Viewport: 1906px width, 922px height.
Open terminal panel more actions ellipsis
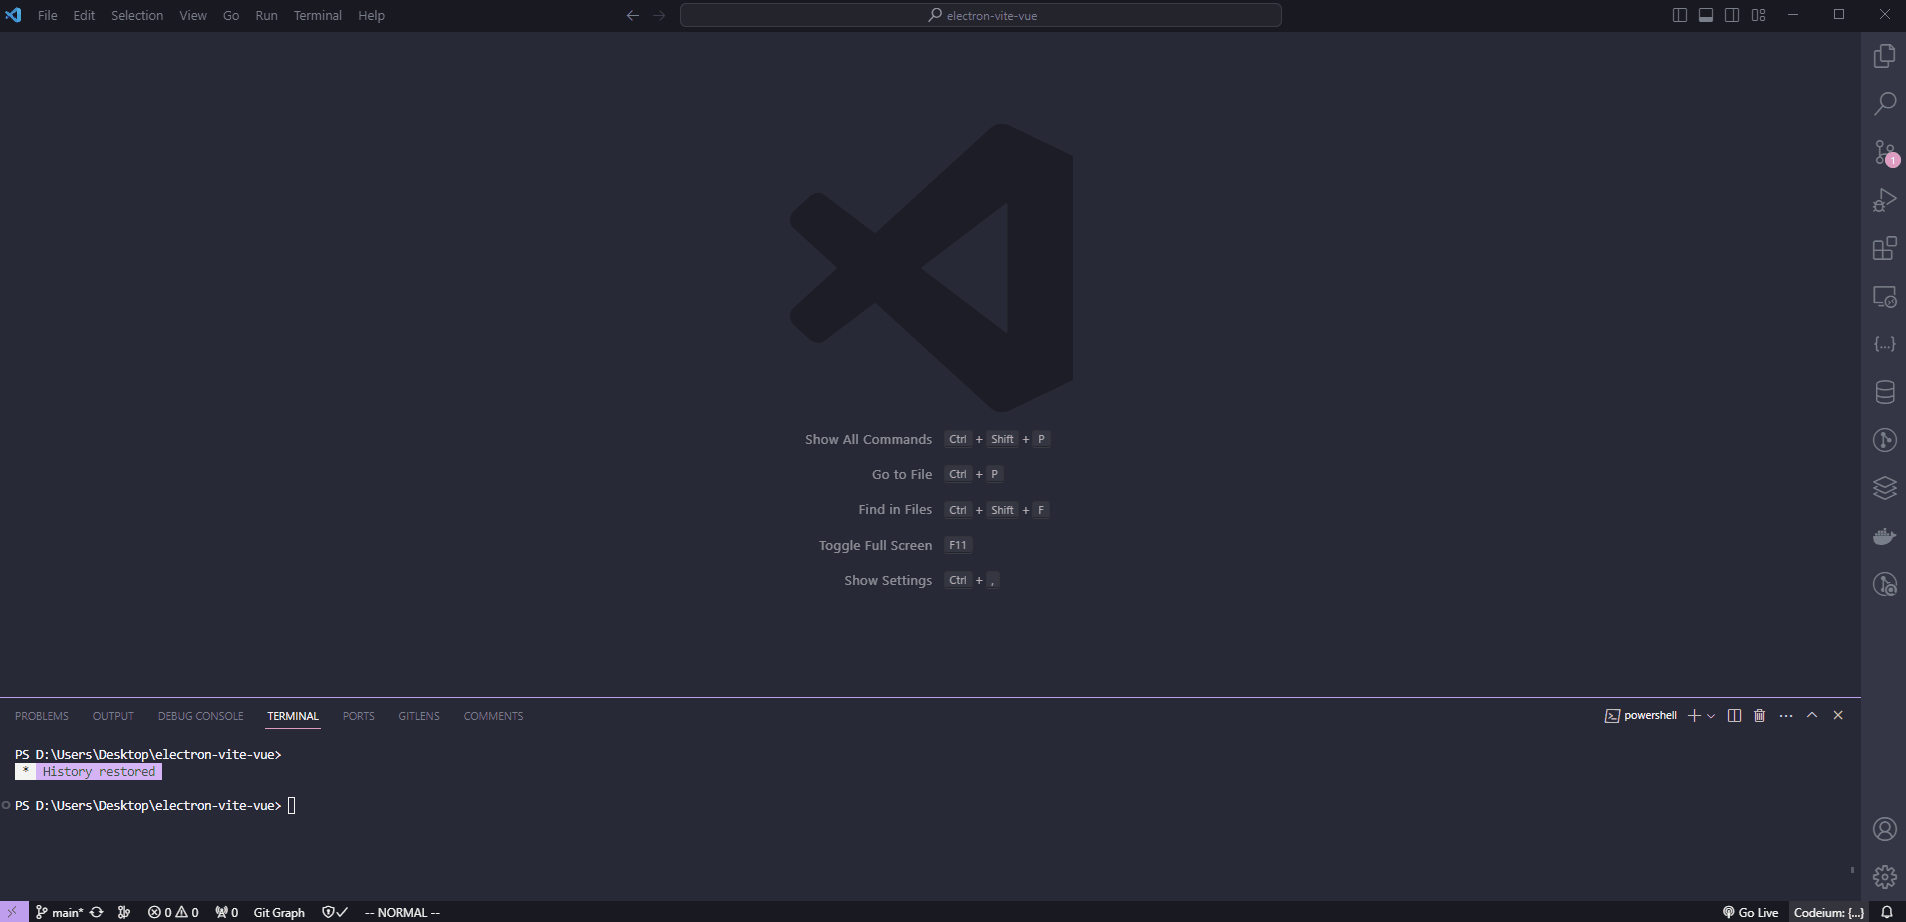pos(1786,716)
